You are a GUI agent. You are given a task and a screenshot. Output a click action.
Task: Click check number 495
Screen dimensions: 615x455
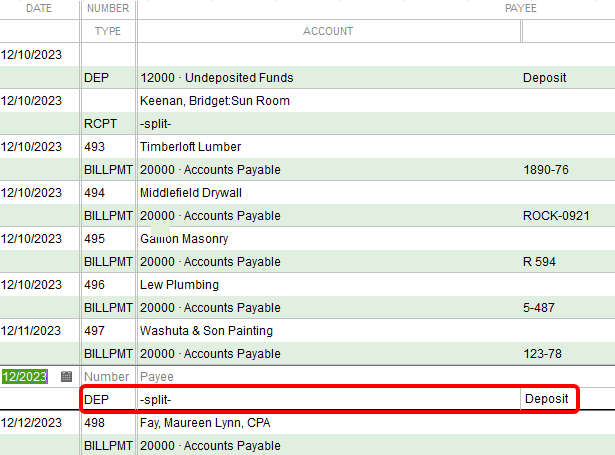95,239
